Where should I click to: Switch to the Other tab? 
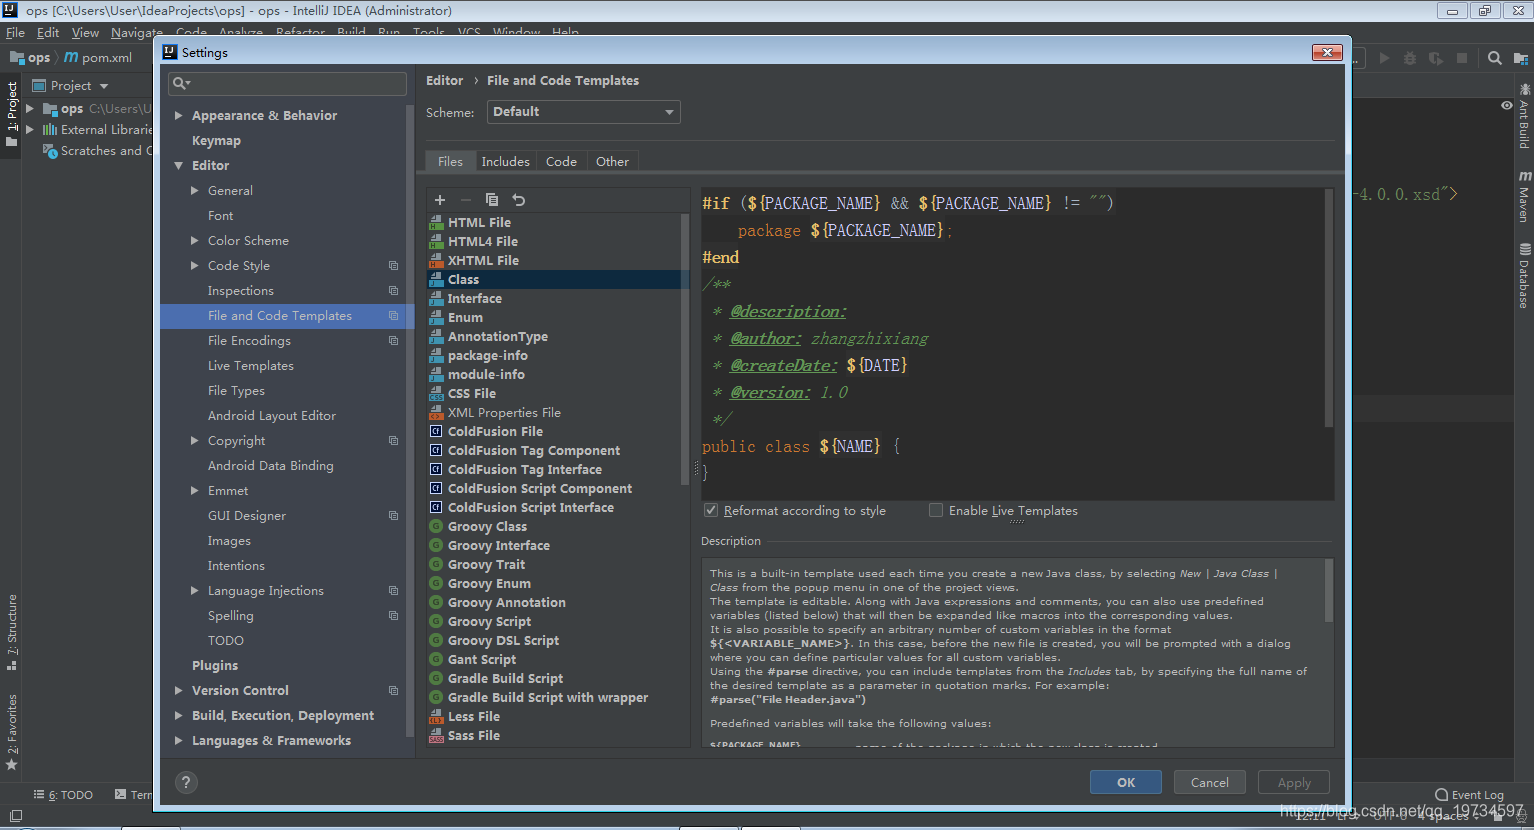click(x=612, y=161)
